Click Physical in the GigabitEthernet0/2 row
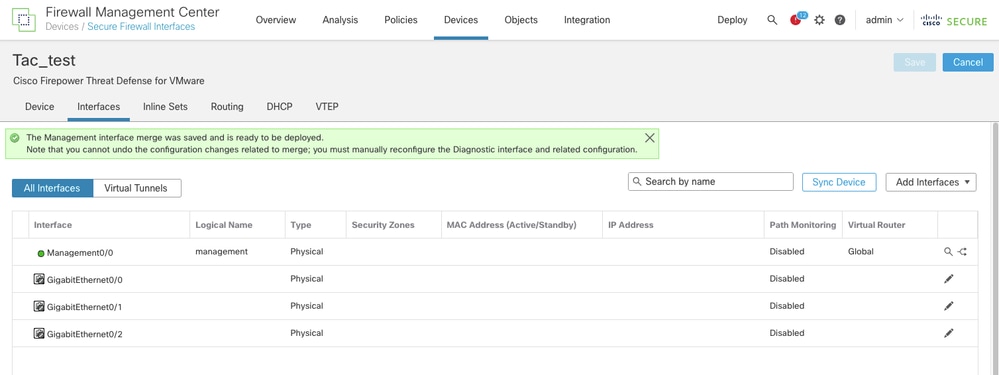 (x=307, y=333)
